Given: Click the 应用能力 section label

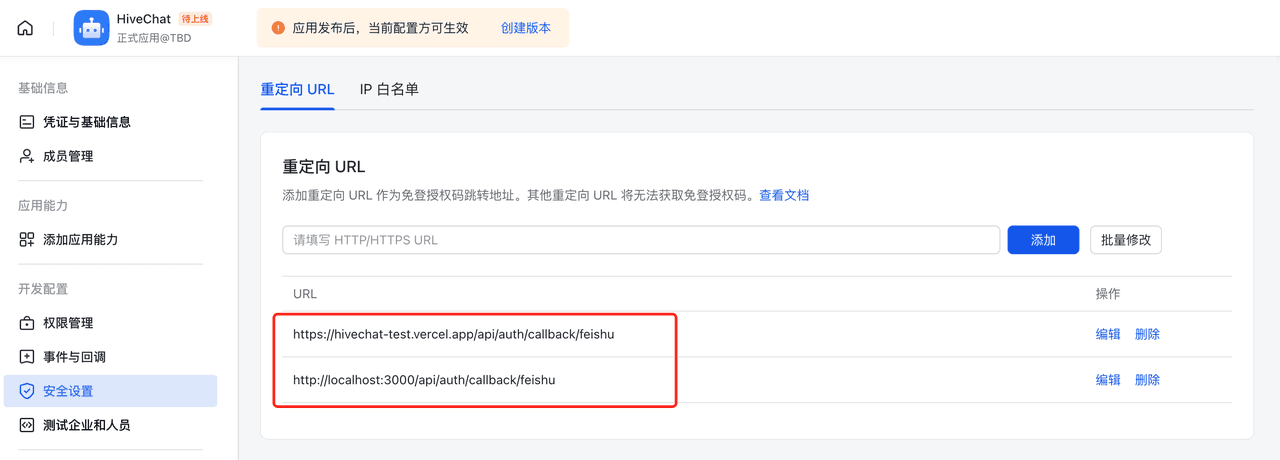Looking at the screenshot, I should [x=43, y=206].
